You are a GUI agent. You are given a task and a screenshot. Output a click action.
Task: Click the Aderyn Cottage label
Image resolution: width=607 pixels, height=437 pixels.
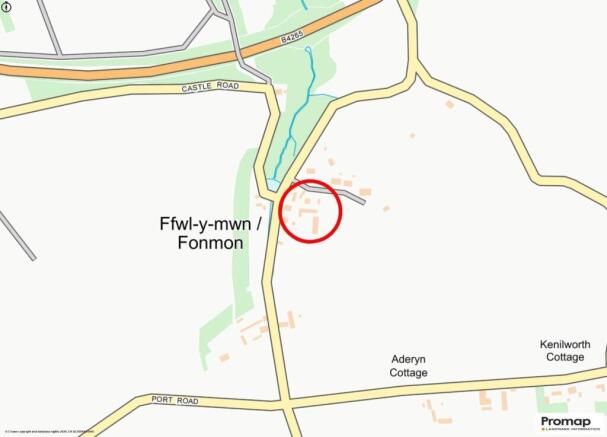408,366
